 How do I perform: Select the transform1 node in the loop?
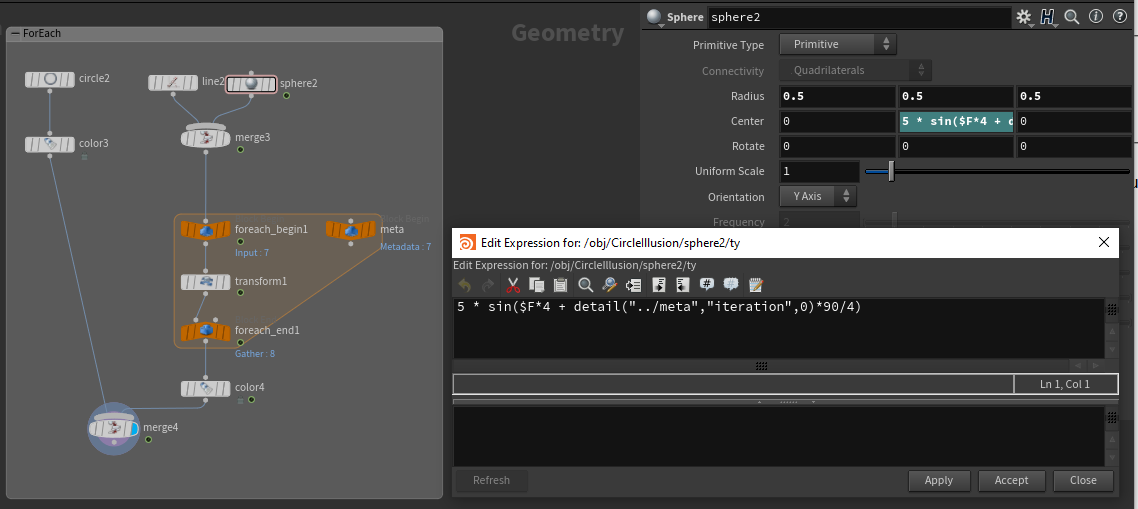[x=205, y=282]
